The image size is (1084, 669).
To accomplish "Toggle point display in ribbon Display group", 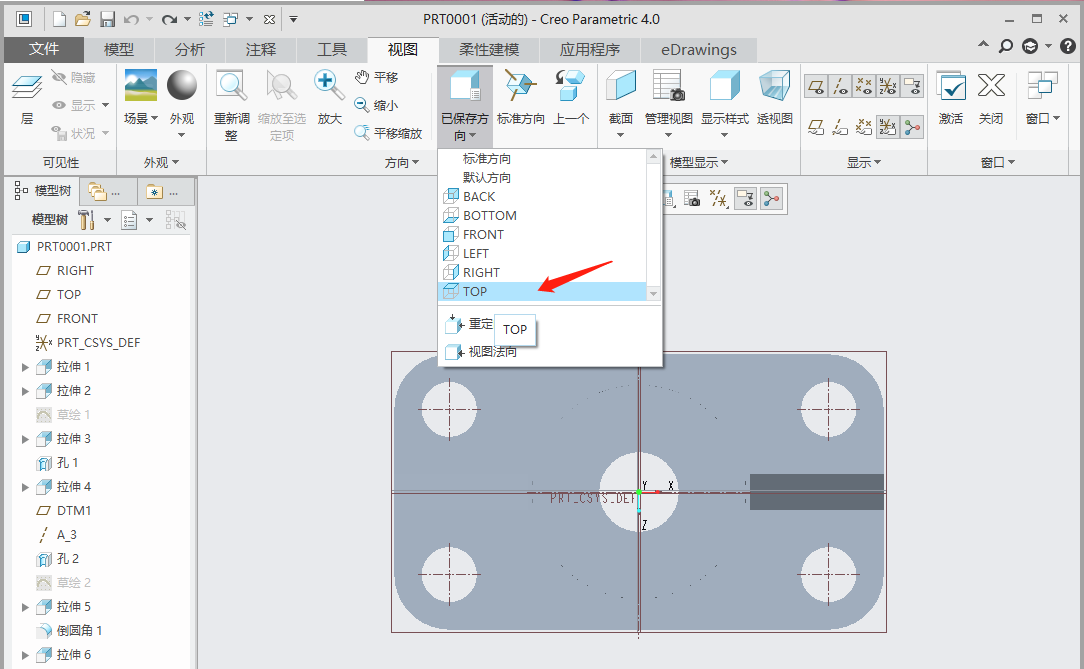I will click(x=864, y=86).
